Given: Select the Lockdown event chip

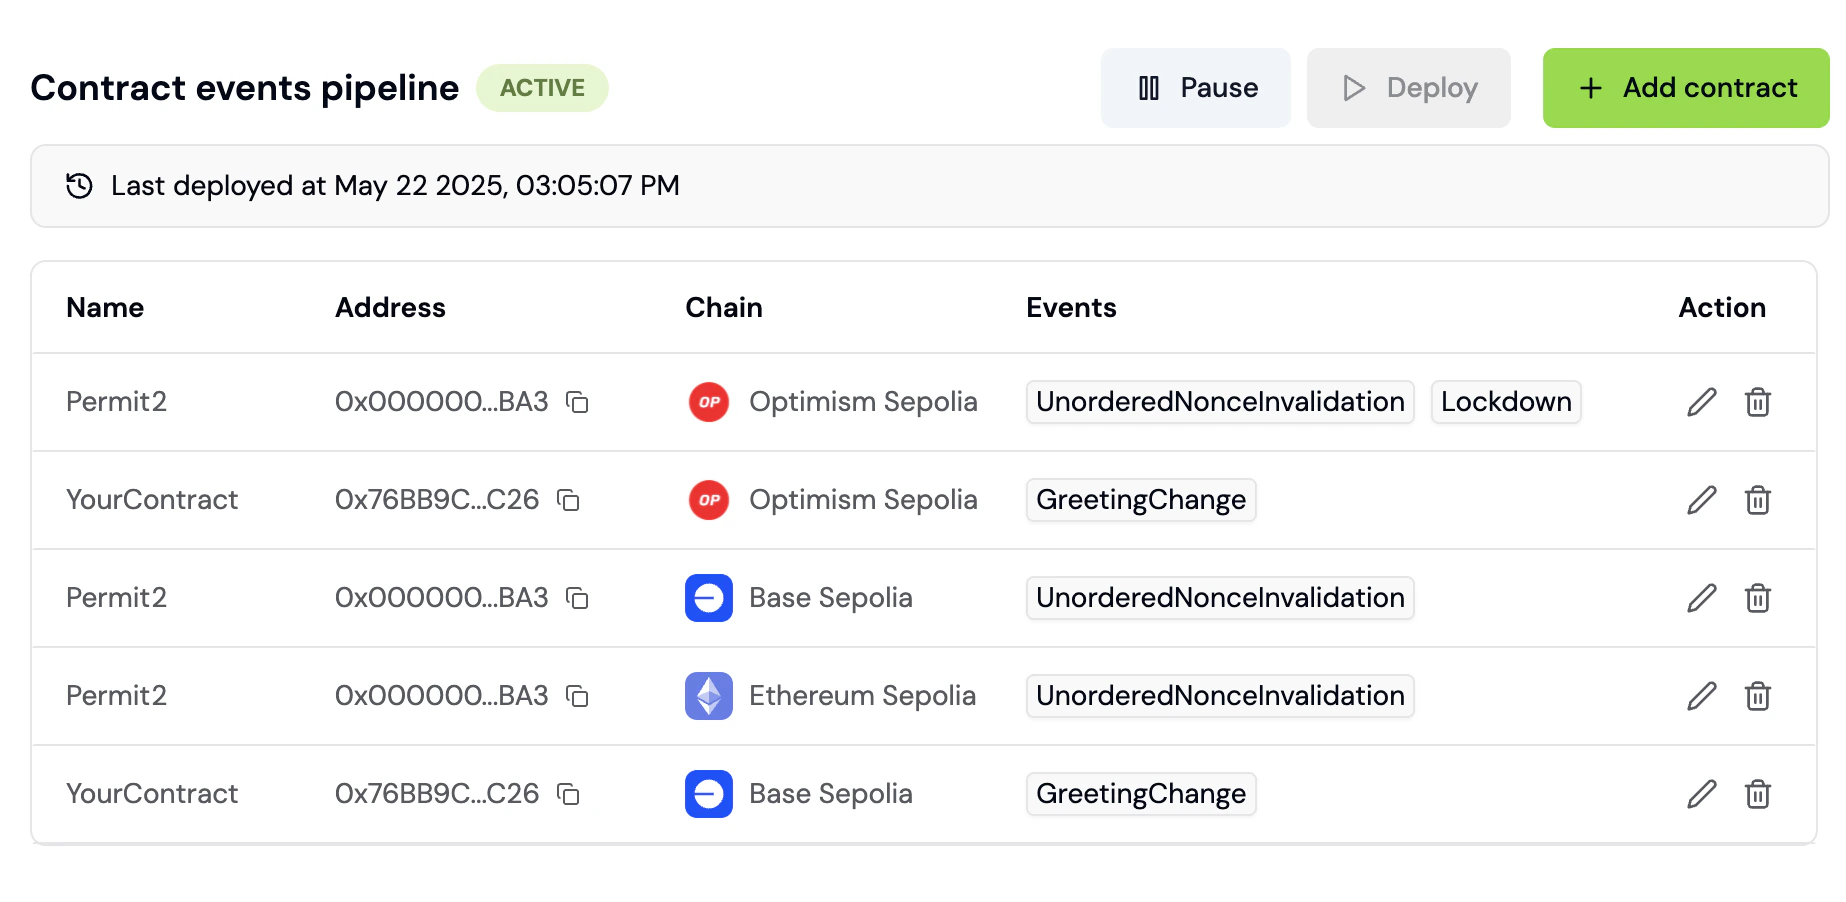Looking at the screenshot, I should [1505, 402].
